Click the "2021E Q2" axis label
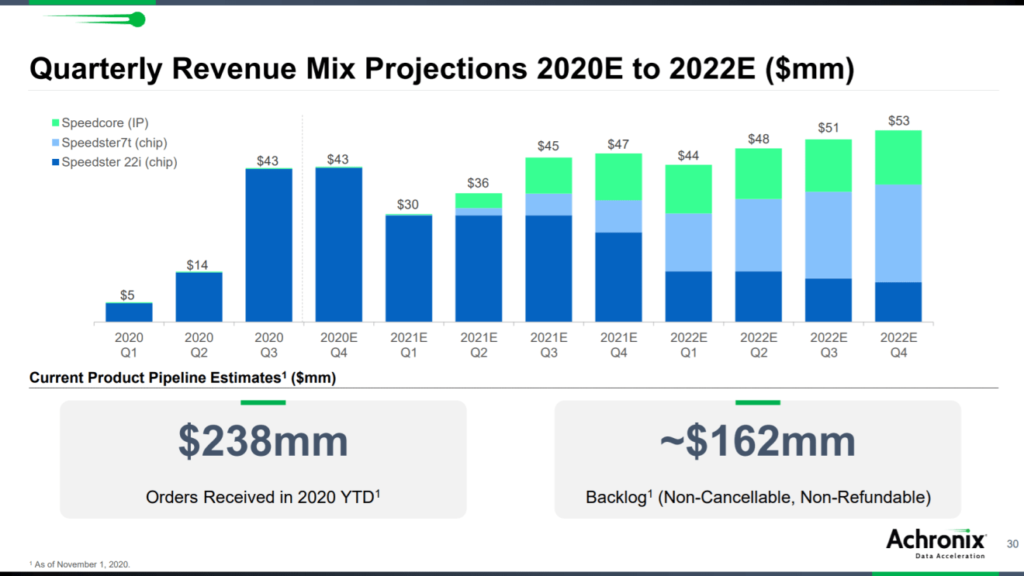 click(479, 345)
